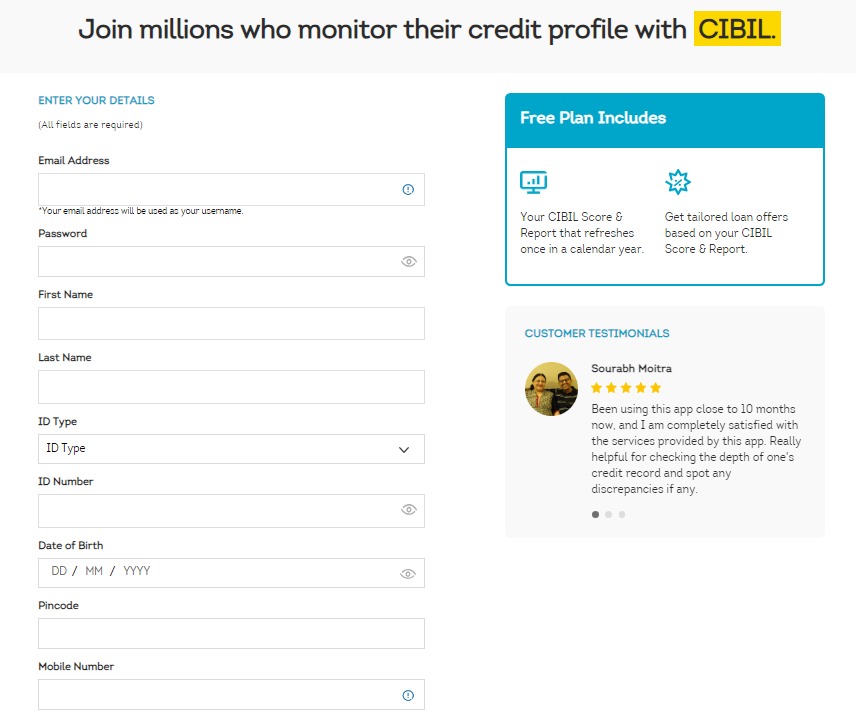Screen dimensions: 856x724
Task: Go to second testimonial carousel dot
Action: [x=609, y=515]
